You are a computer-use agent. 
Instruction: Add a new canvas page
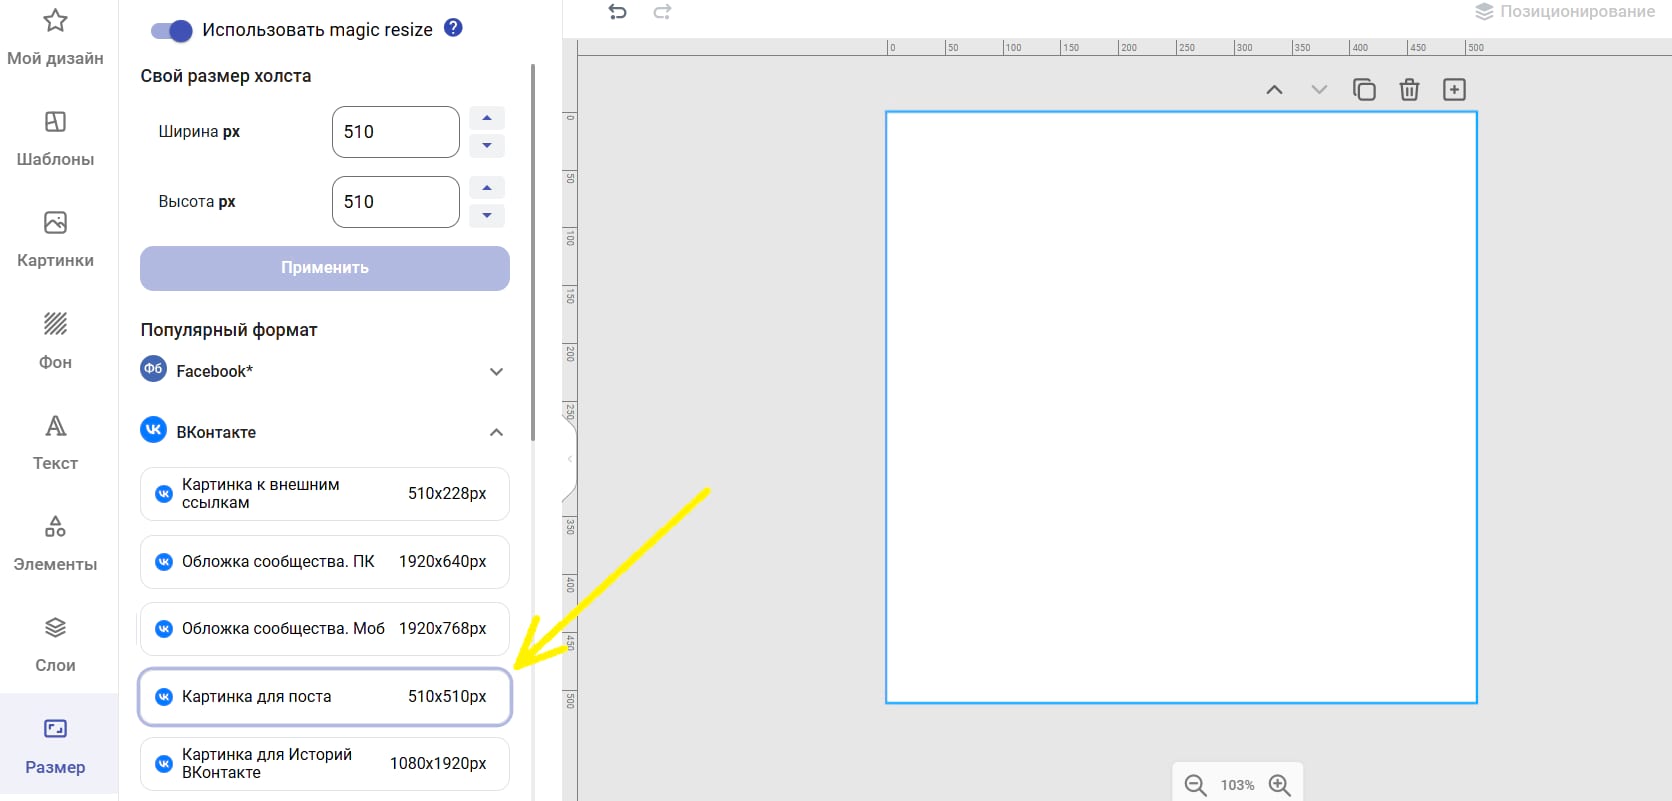(1454, 90)
